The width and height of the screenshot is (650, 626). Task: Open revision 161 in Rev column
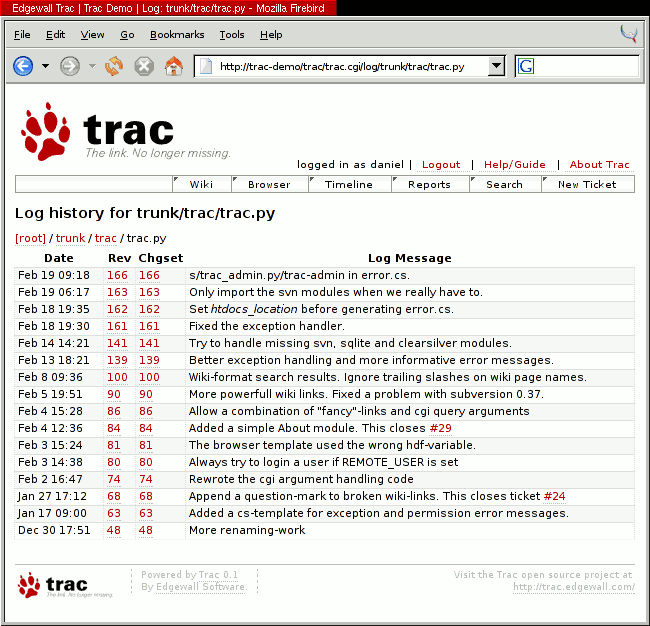pos(117,326)
